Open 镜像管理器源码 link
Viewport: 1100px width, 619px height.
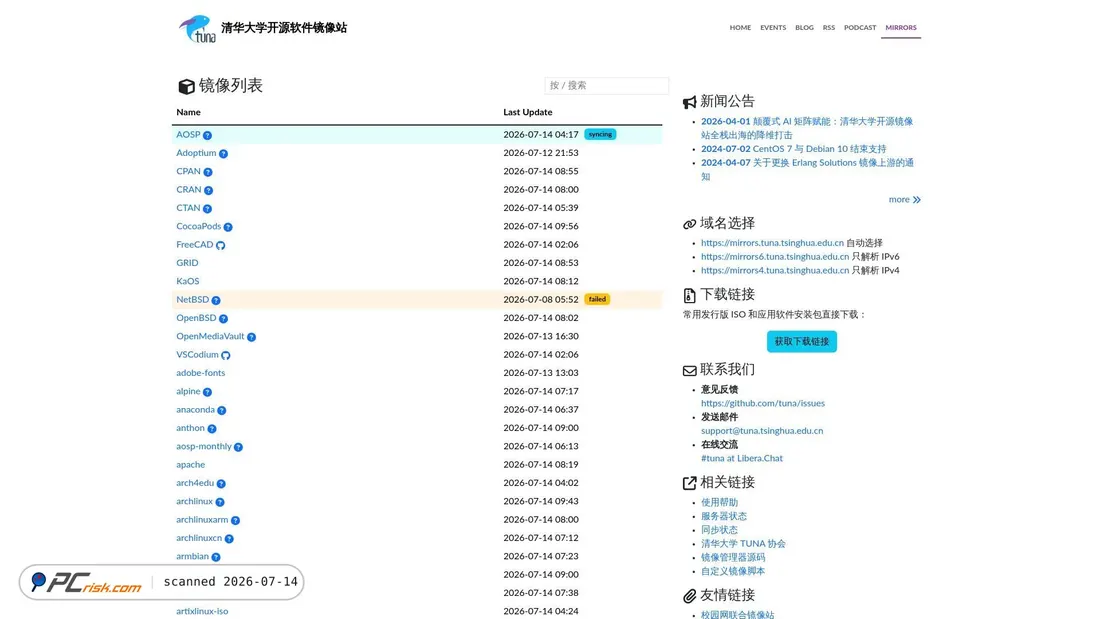click(x=732, y=557)
